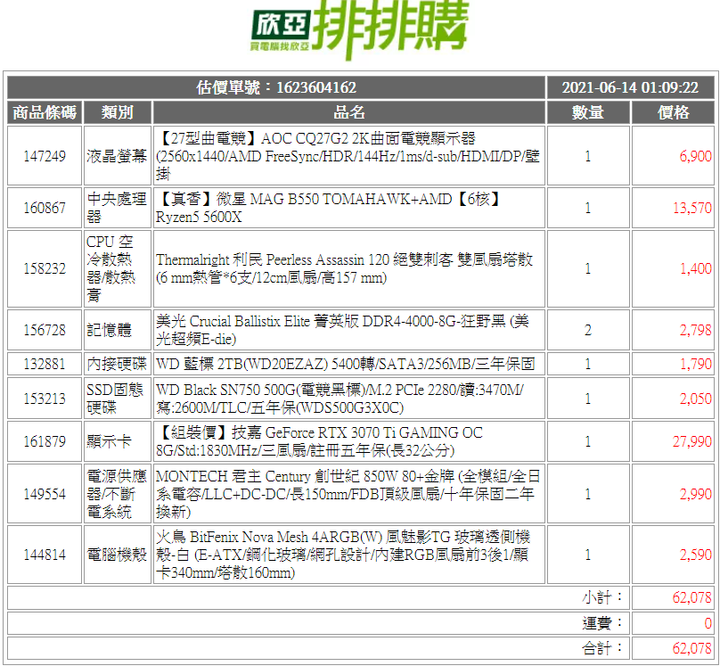720x666 pixels.
Task: Click the 運費 label
Action: coord(602,623)
